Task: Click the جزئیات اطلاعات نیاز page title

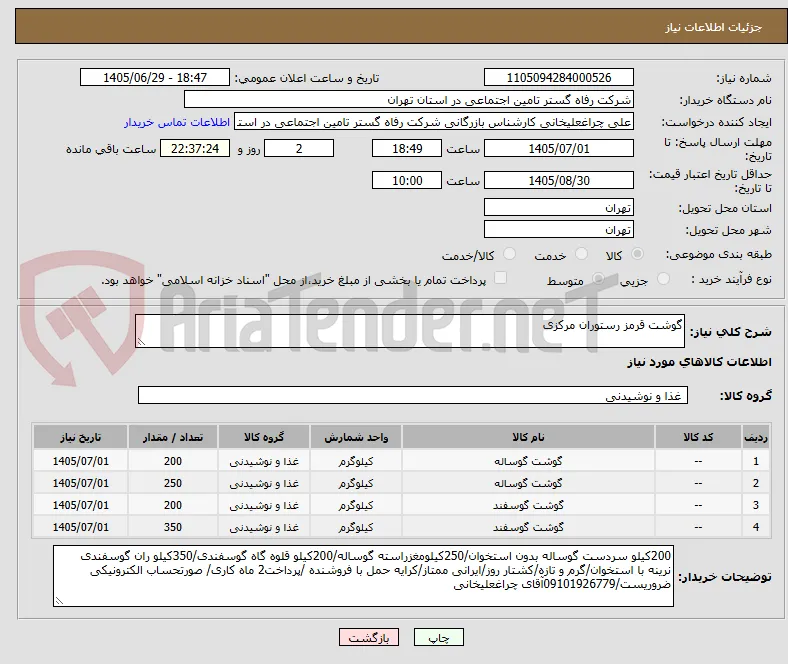Action: pyautogui.click(x=714, y=27)
